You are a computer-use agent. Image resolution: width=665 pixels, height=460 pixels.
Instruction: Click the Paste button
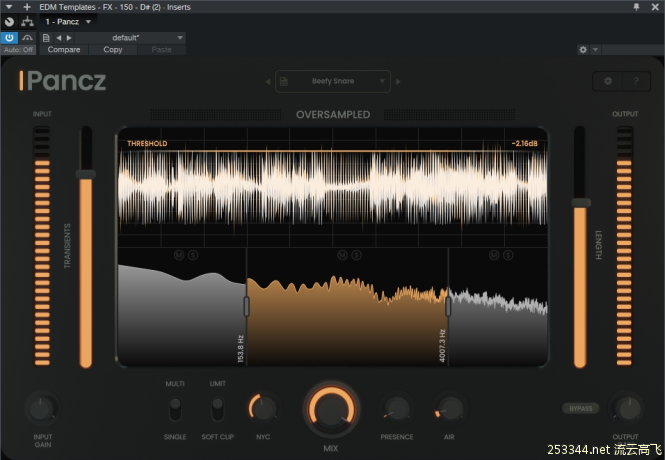162,50
